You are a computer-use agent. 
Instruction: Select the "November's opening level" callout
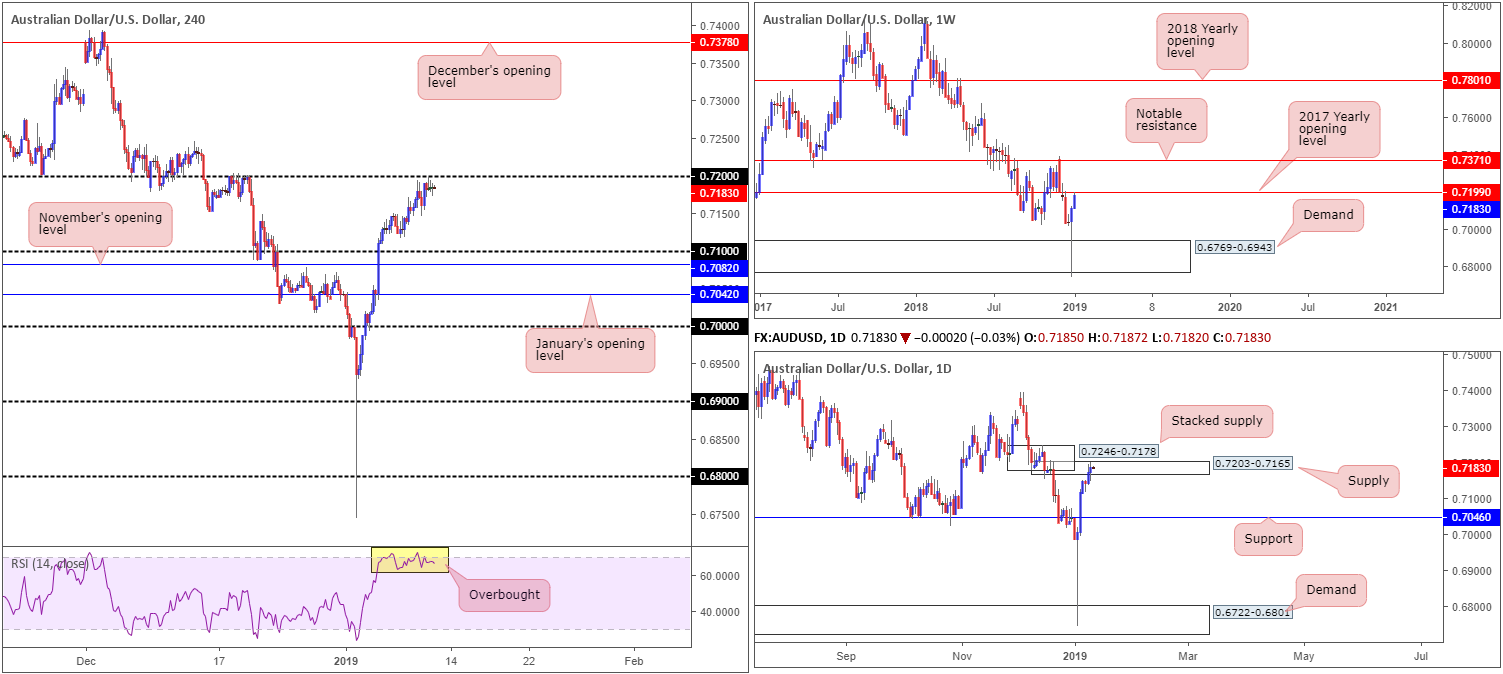100,224
